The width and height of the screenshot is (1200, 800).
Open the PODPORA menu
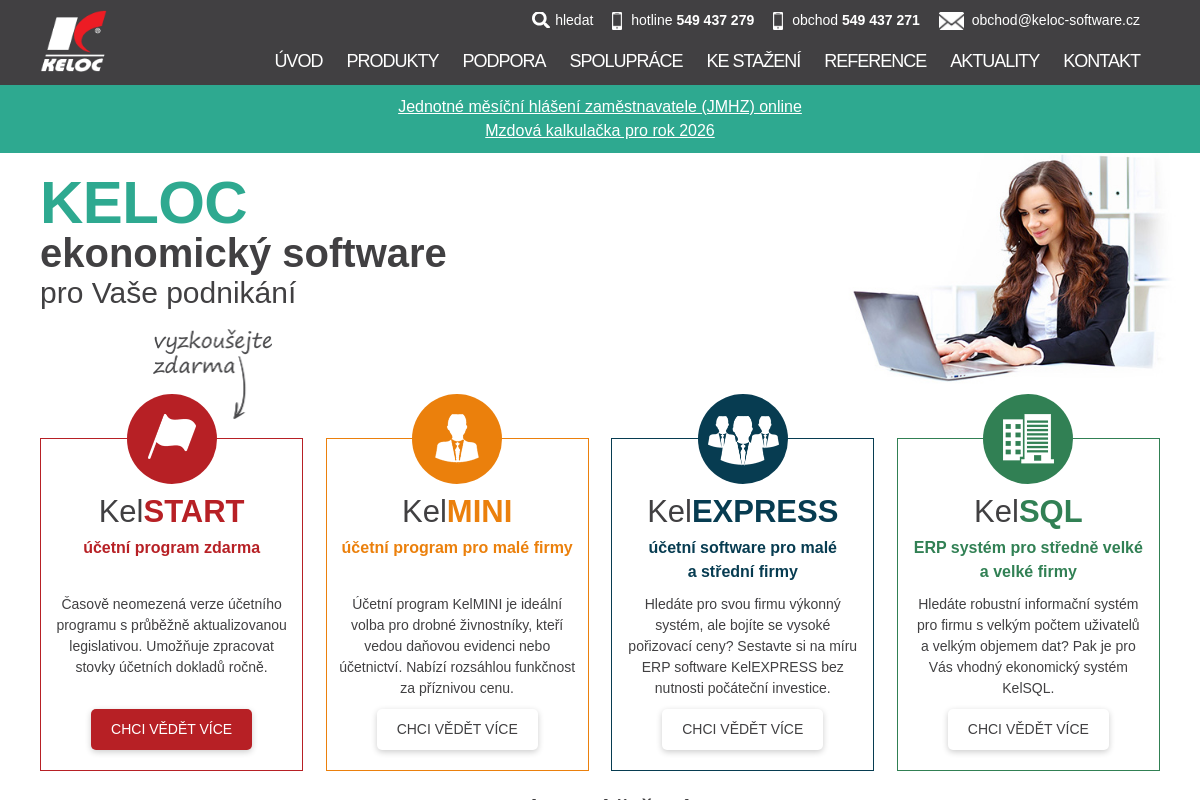[504, 60]
